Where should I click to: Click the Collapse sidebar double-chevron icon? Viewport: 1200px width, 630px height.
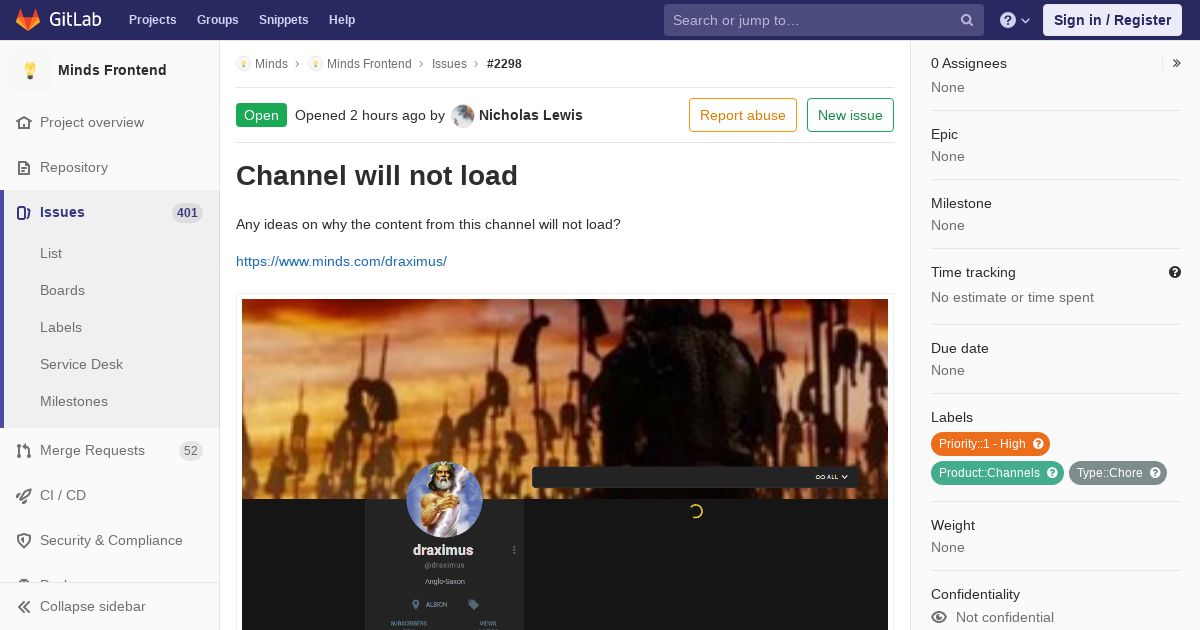(24, 606)
